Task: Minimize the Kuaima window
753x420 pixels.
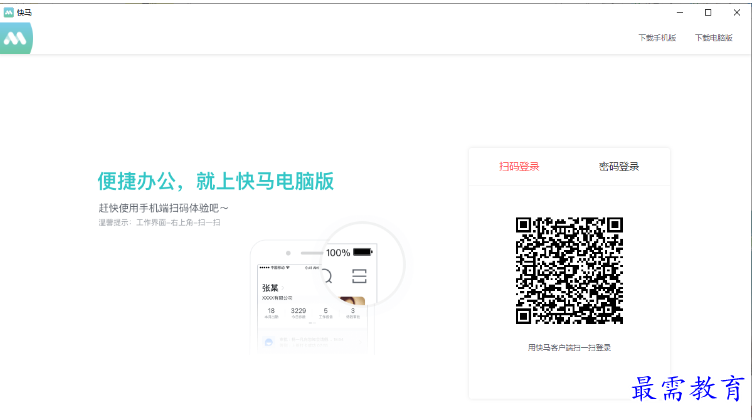Action: pyautogui.click(x=680, y=12)
